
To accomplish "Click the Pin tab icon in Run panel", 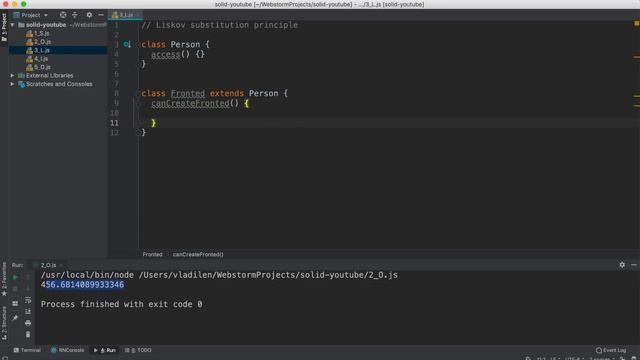I will coord(15,318).
